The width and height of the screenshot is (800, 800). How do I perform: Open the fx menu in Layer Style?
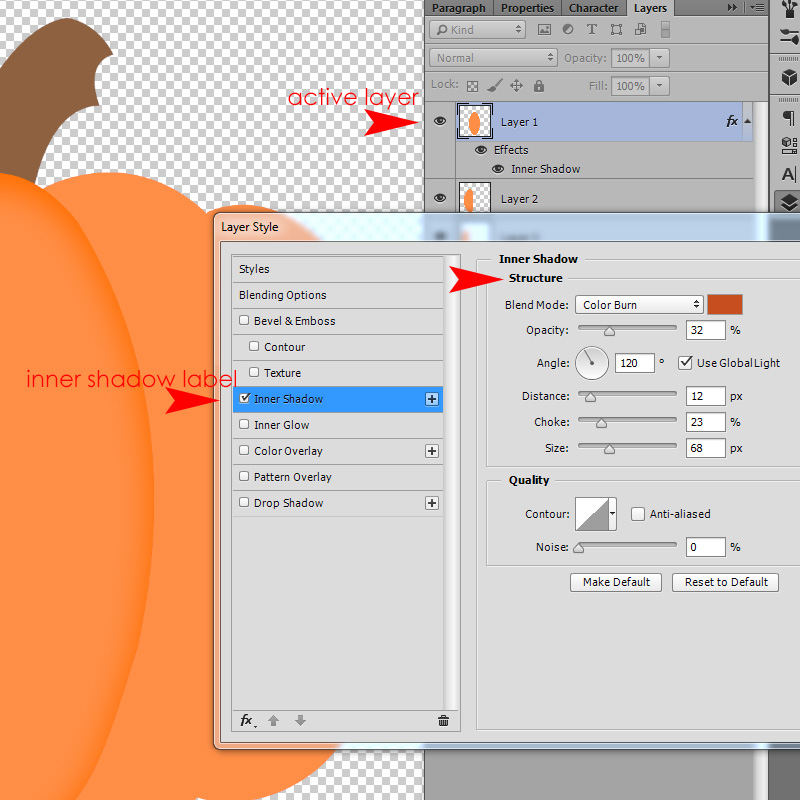pyautogui.click(x=247, y=720)
